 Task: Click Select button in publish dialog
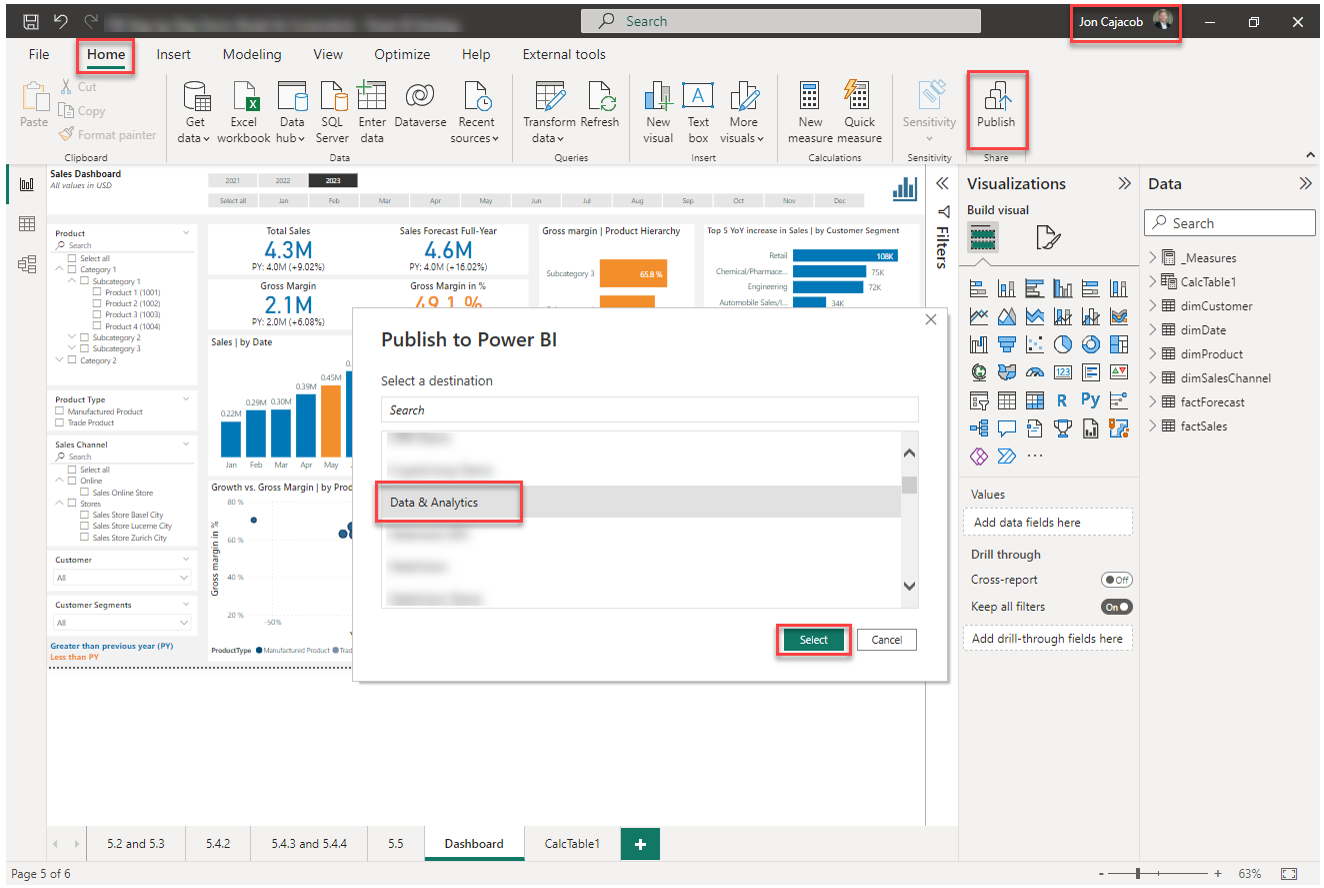click(x=814, y=640)
